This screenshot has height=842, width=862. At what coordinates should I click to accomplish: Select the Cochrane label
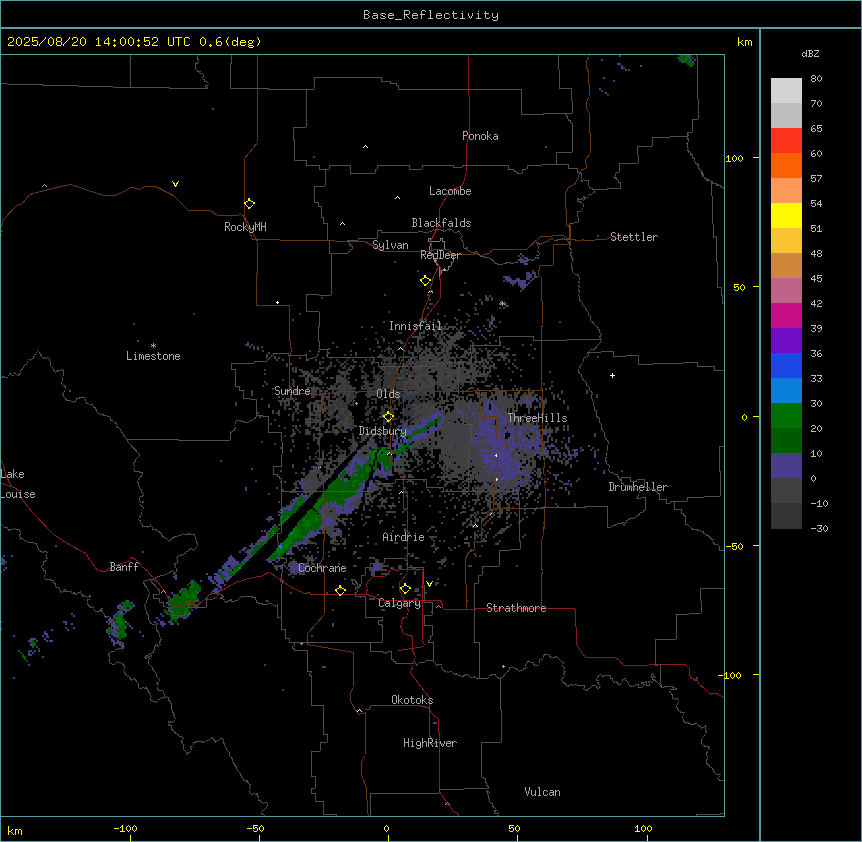[x=322, y=568]
